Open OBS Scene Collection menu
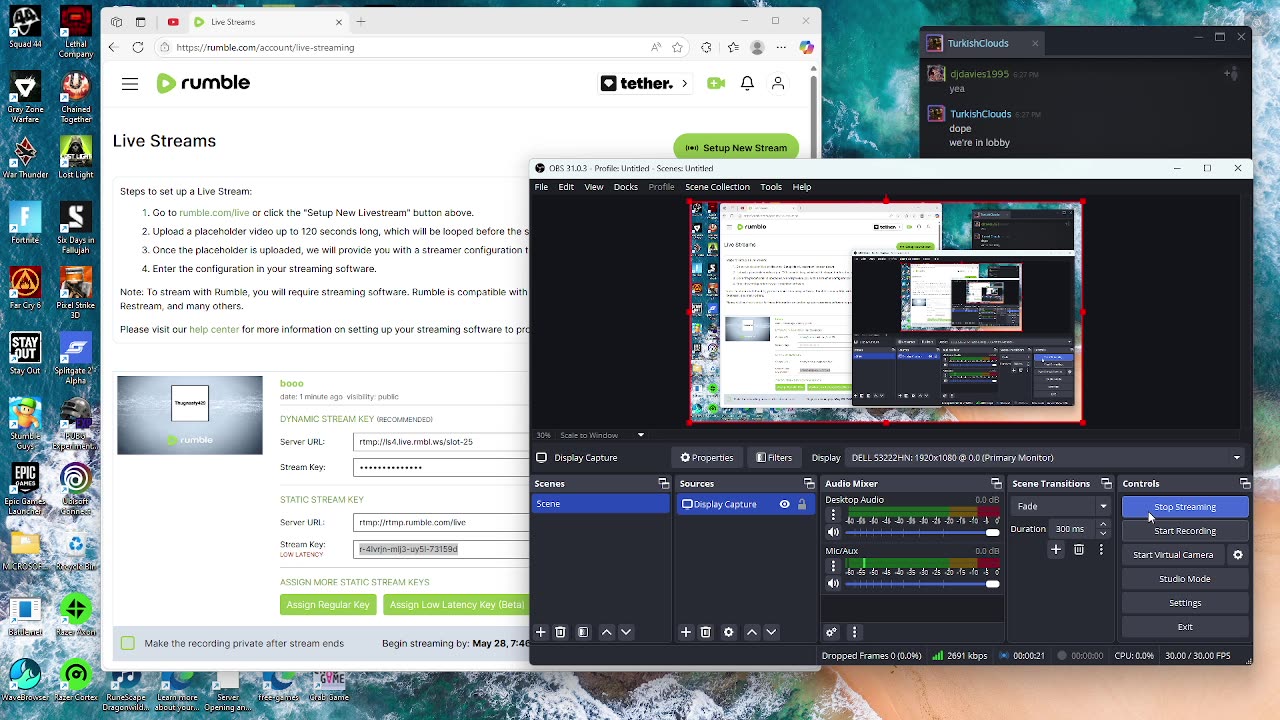The image size is (1280, 720). pyautogui.click(x=717, y=187)
